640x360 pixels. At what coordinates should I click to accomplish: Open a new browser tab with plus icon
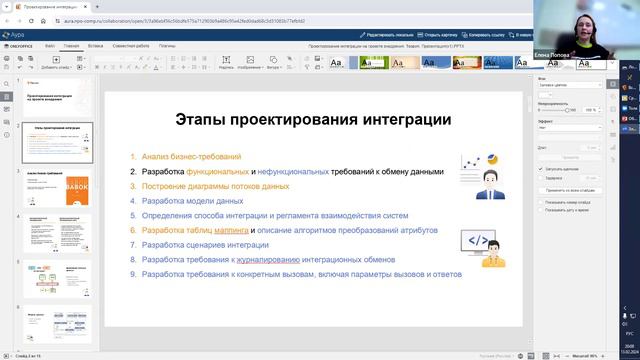point(97,7)
